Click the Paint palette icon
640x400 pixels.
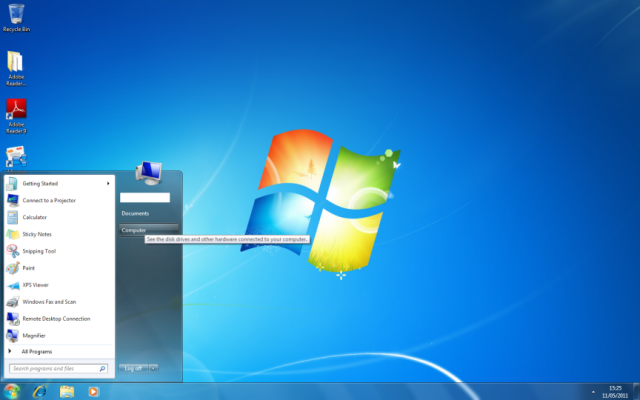(x=12, y=268)
